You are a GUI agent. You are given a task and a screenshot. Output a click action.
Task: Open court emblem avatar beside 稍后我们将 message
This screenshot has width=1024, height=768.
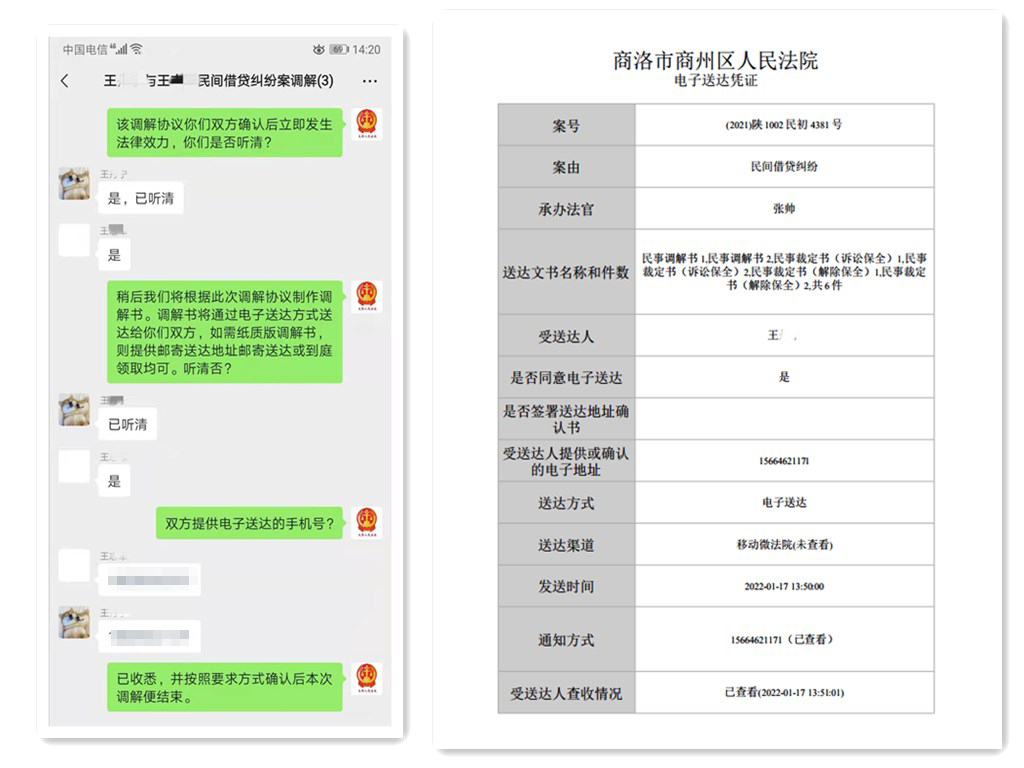tap(367, 297)
